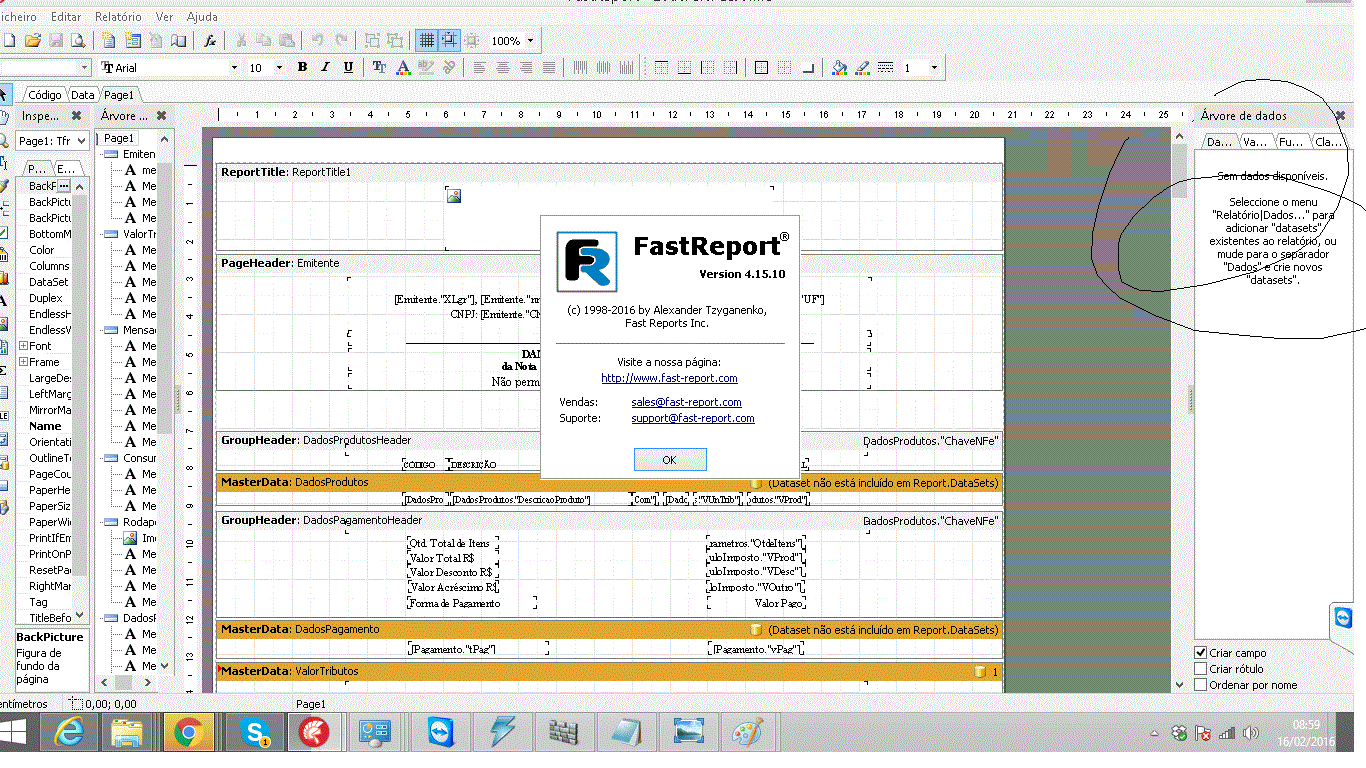This screenshot has width=1366, height=768.
Task: Open the Page1 object selector dropdown
Action: click(x=80, y=141)
